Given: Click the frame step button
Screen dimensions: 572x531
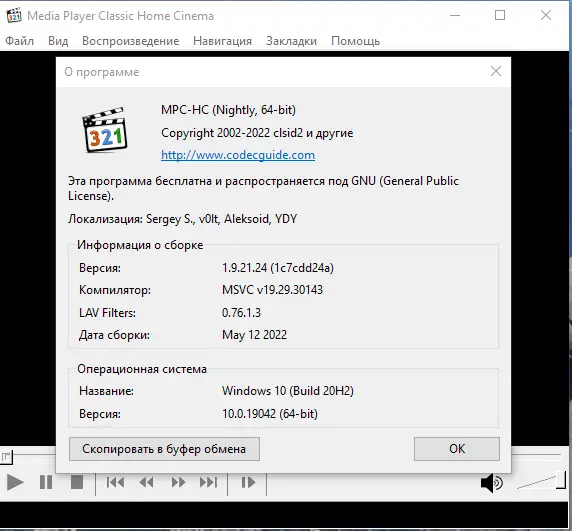Looking at the screenshot, I should point(248,482).
